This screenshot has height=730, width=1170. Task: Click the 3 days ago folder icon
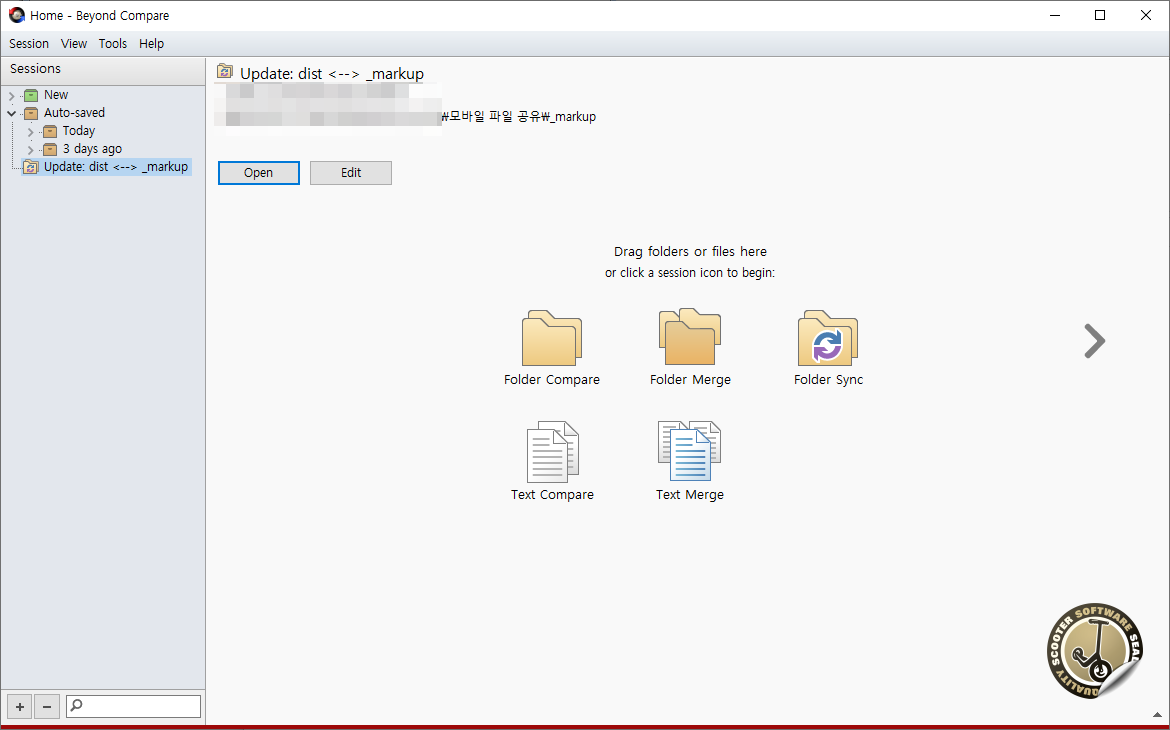pyautogui.click(x=50, y=149)
